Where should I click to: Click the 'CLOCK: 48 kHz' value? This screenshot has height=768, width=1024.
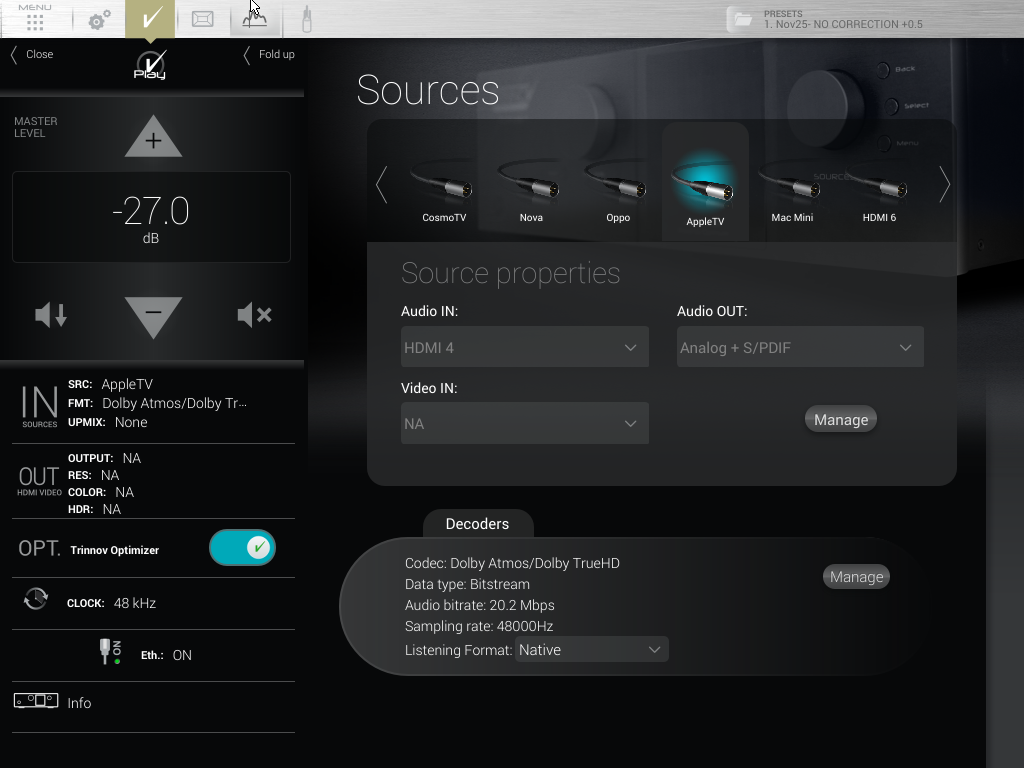(112, 603)
